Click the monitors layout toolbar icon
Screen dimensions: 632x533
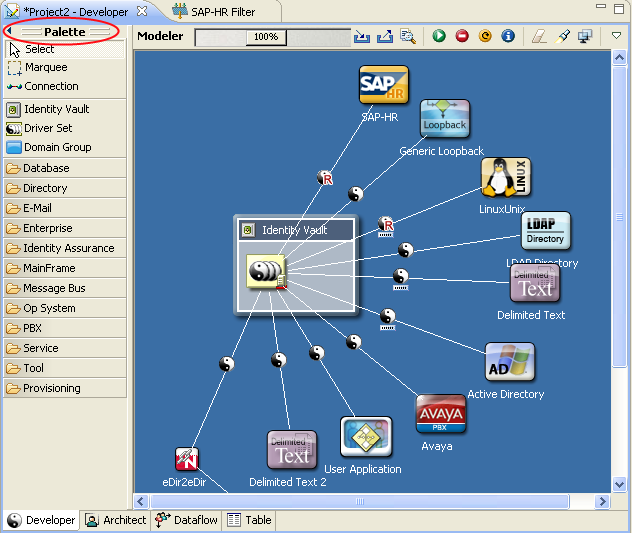point(585,36)
